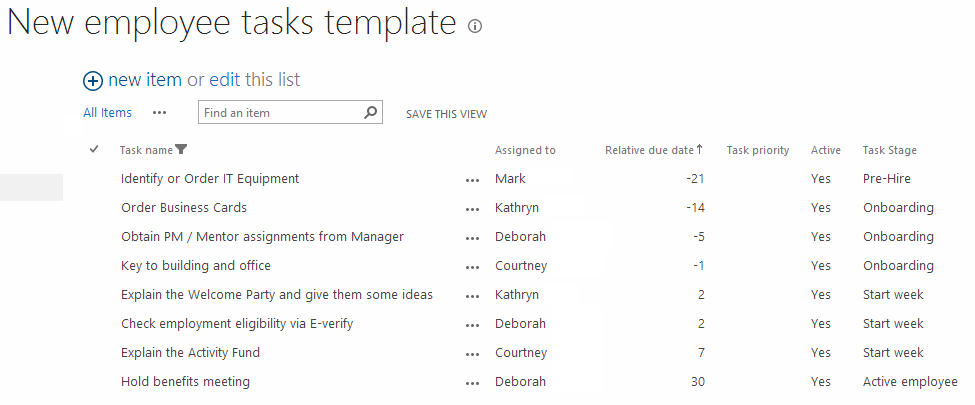Click the Task priority column header
This screenshot has height=405, width=975.
coord(758,150)
